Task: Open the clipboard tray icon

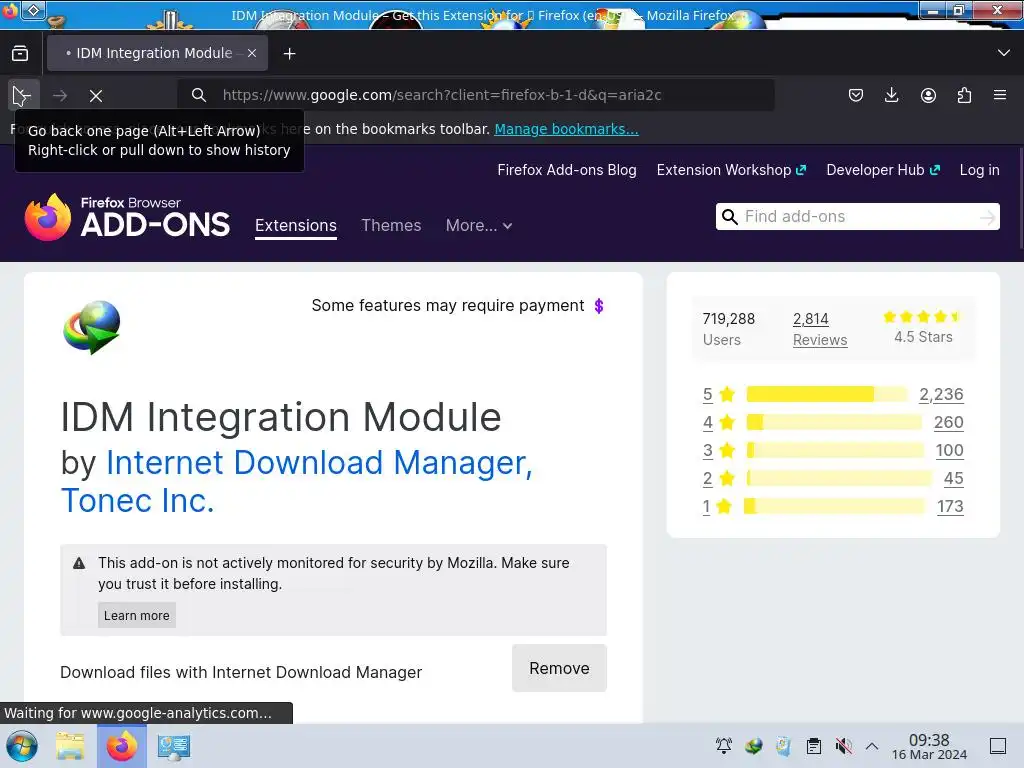Action: pos(814,746)
